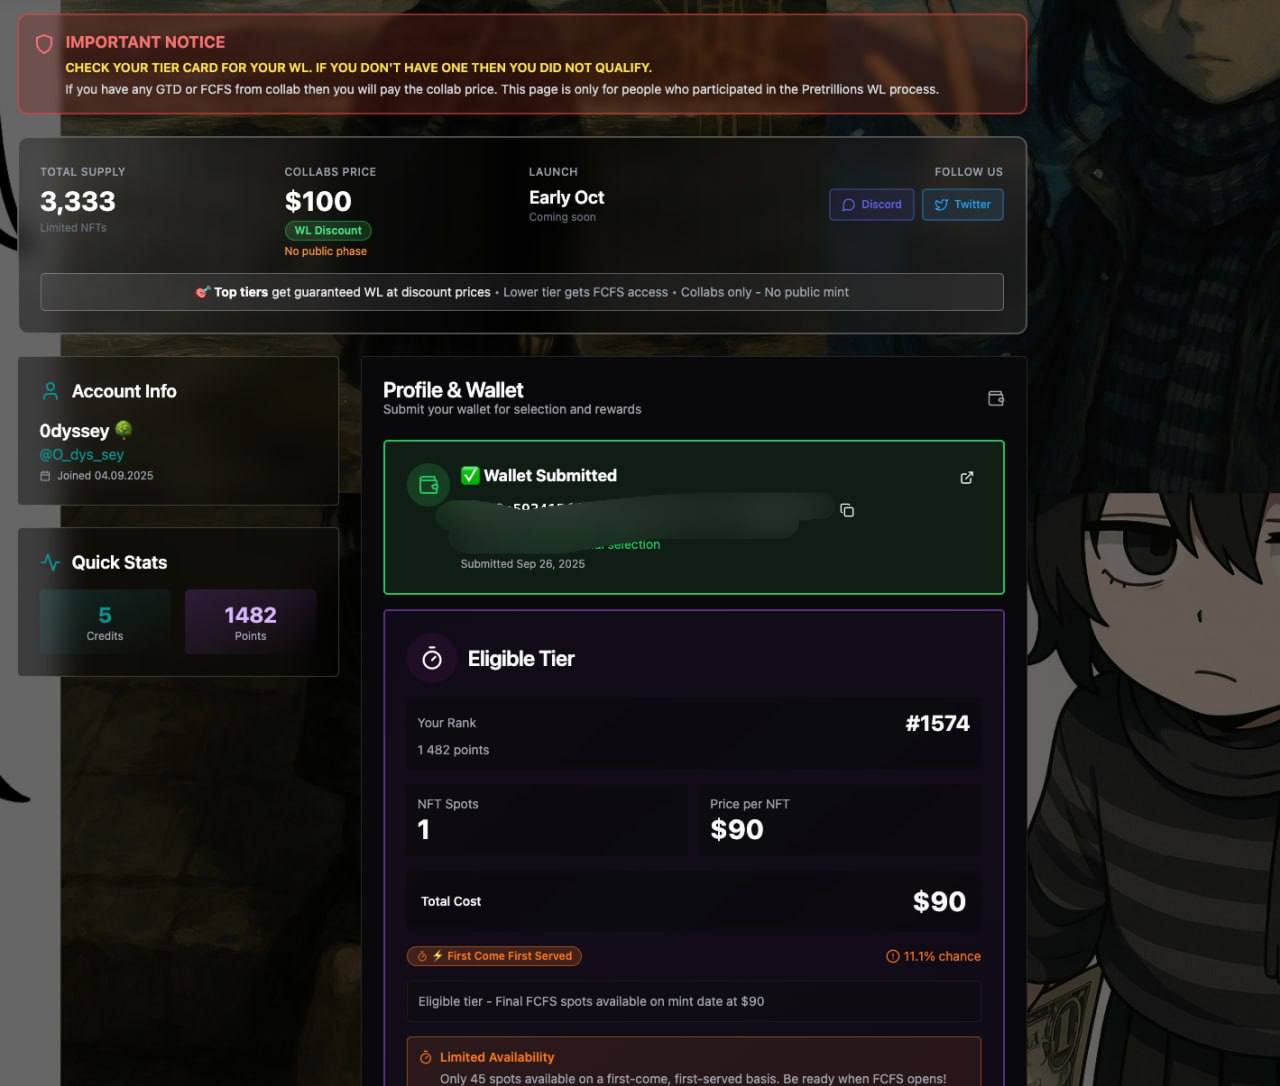The height and width of the screenshot is (1086, 1280).
Task: Click the shield icon beside Important Notice
Action: point(44,44)
